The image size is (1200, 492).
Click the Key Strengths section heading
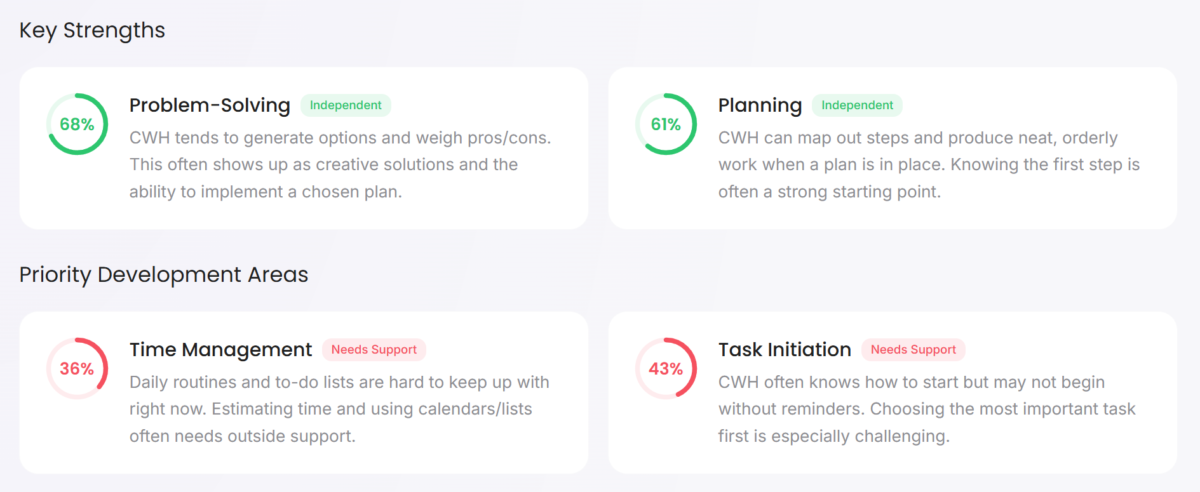pyautogui.click(x=92, y=30)
